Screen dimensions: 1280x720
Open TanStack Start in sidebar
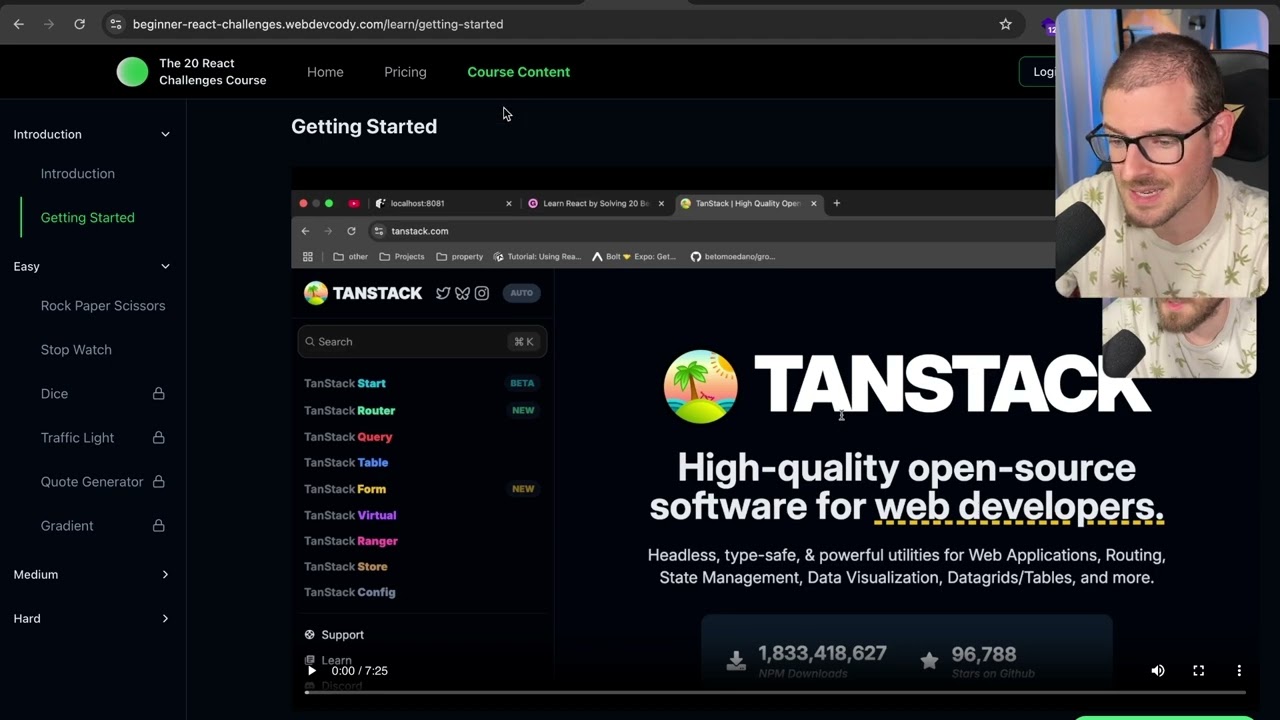coord(345,384)
